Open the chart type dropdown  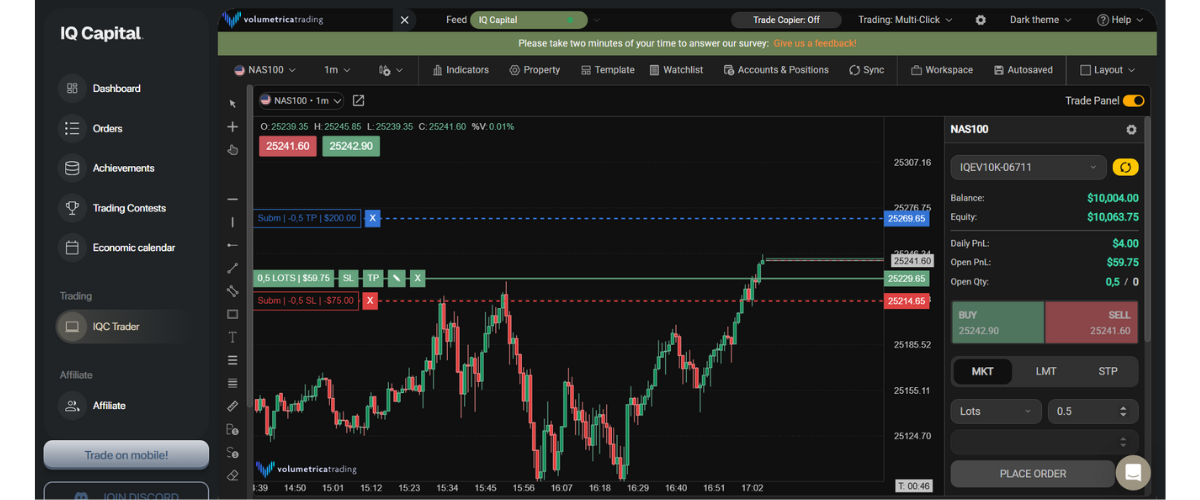(391, 70)
